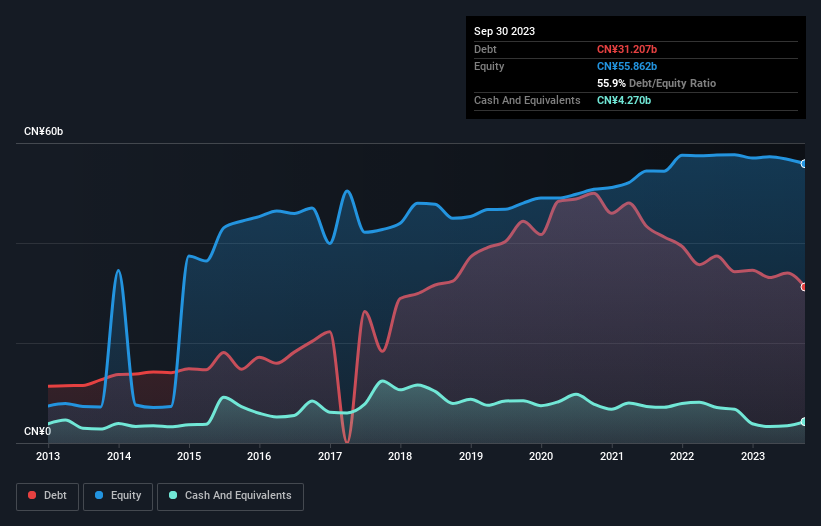Screen dimensions: 821x526
Task: Click the 2016 x-axis label
Action: tap(259, 456)
